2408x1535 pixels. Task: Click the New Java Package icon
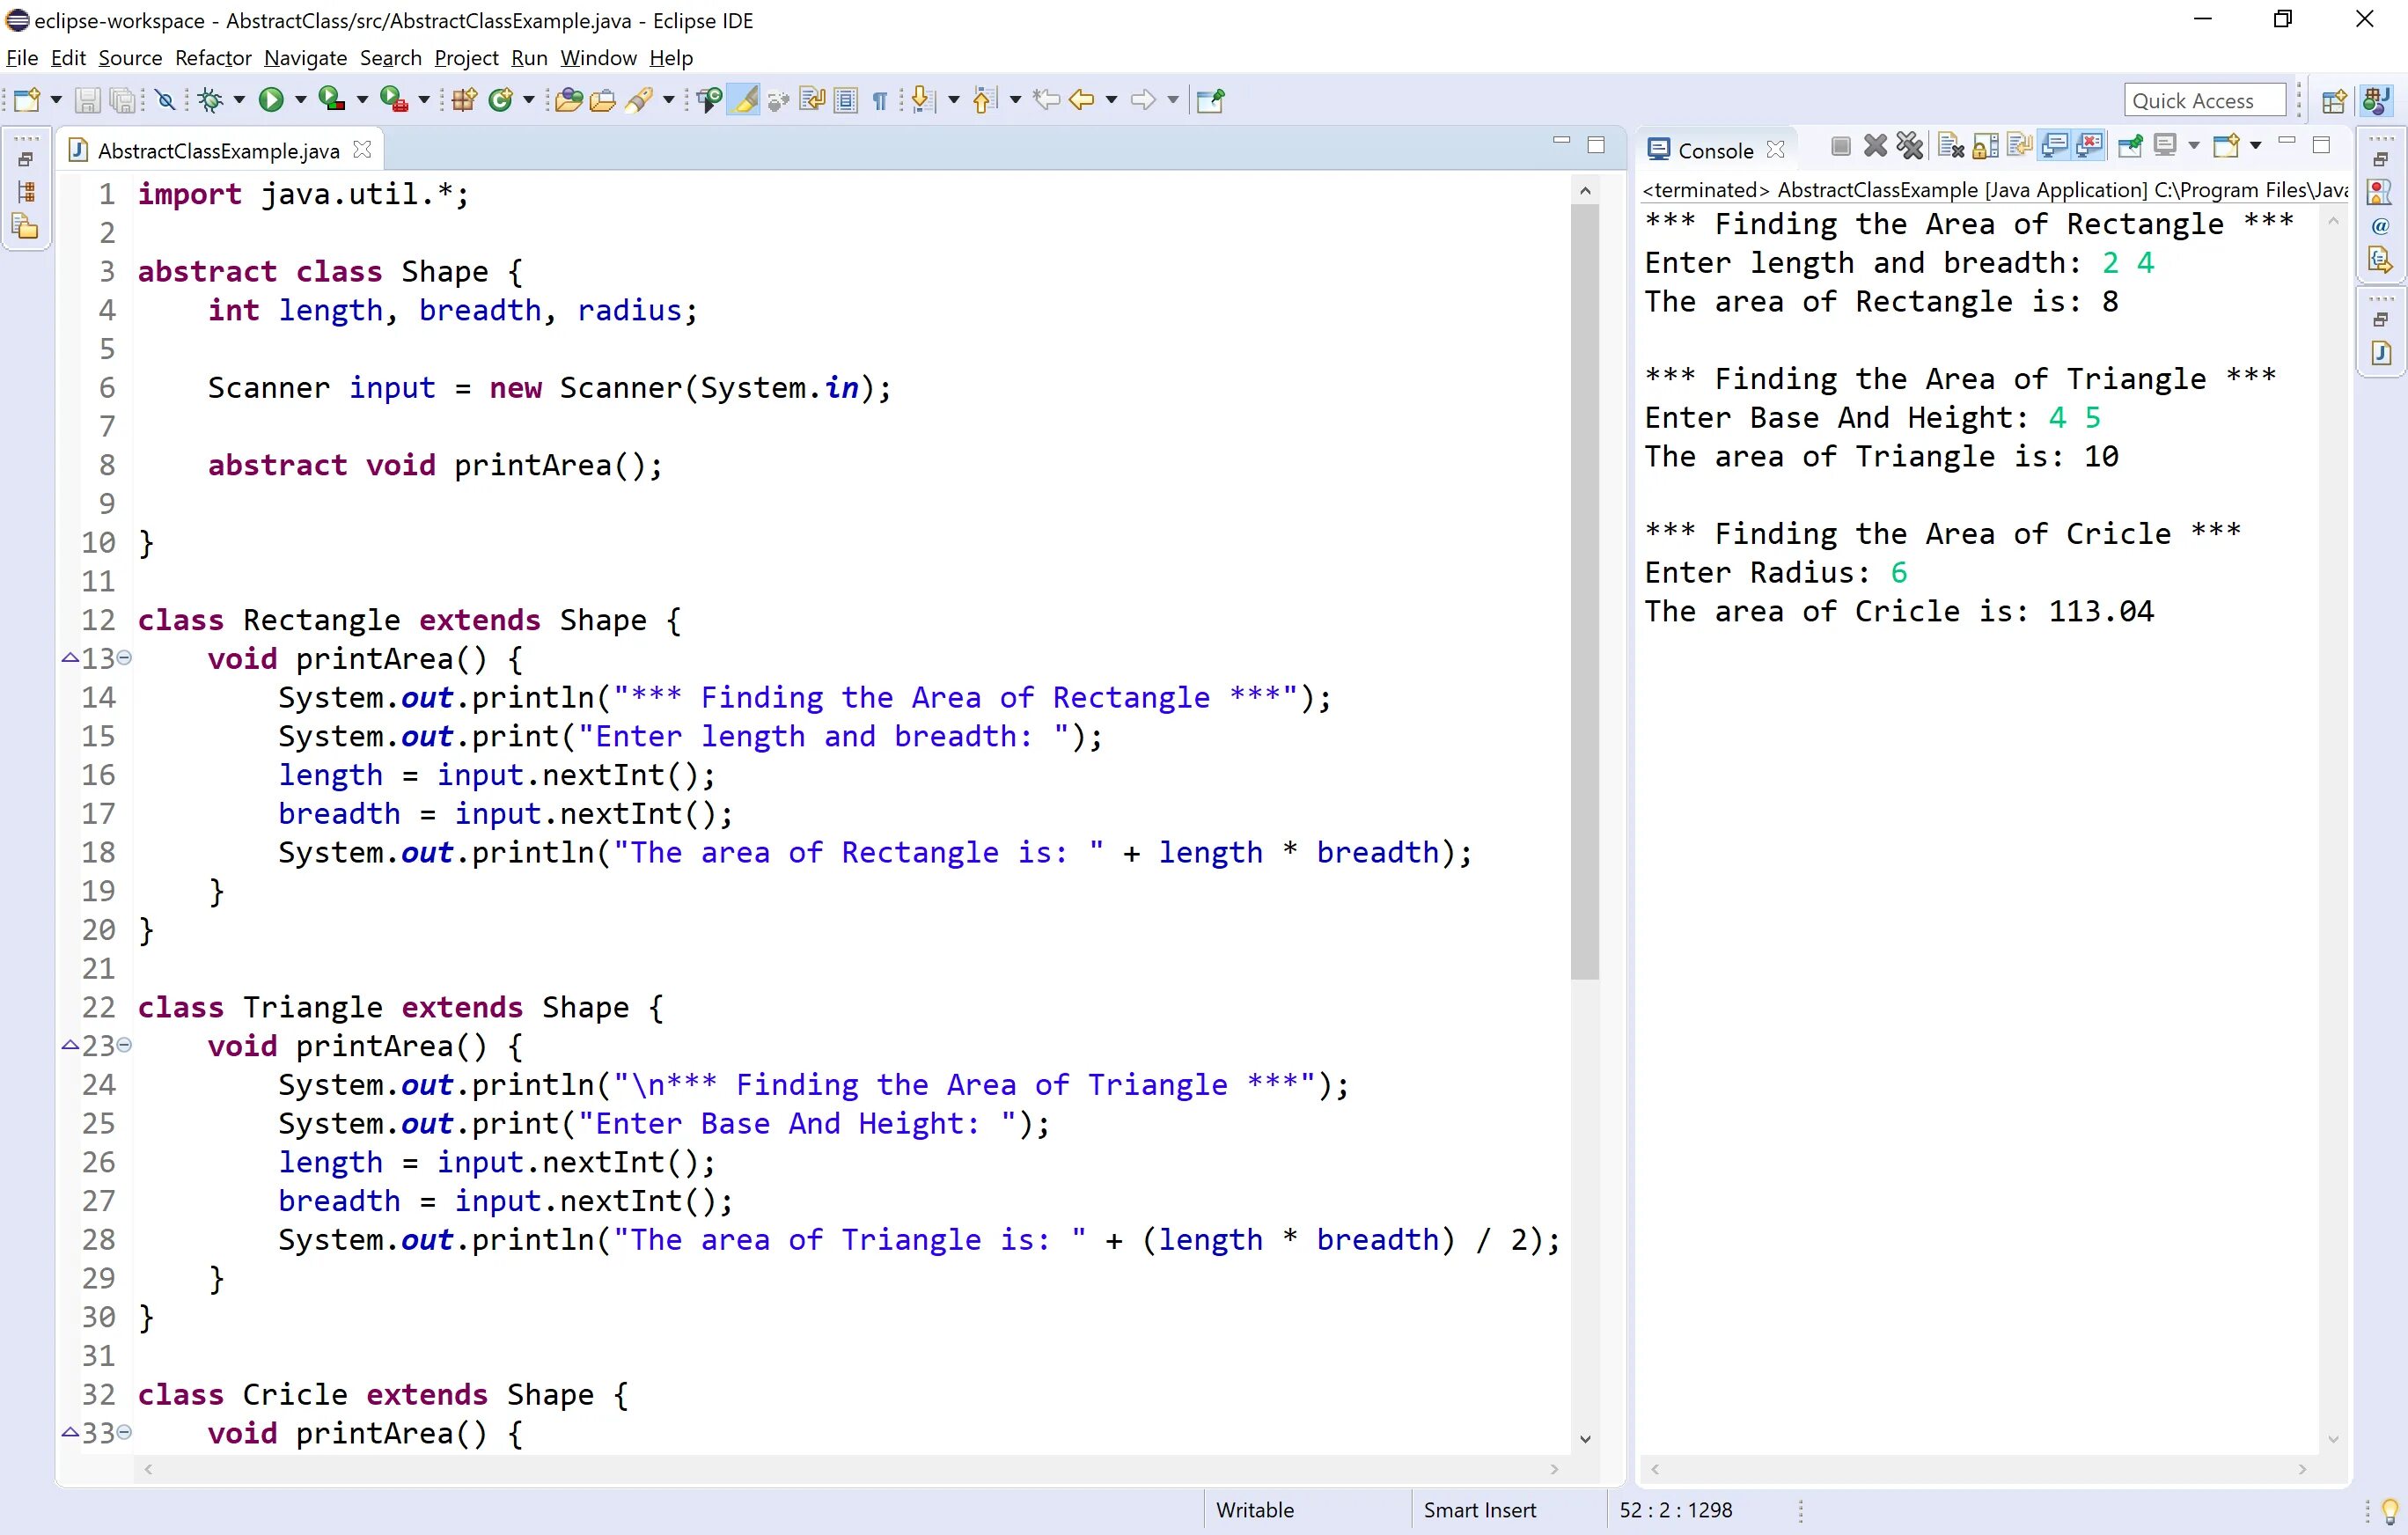464,100
